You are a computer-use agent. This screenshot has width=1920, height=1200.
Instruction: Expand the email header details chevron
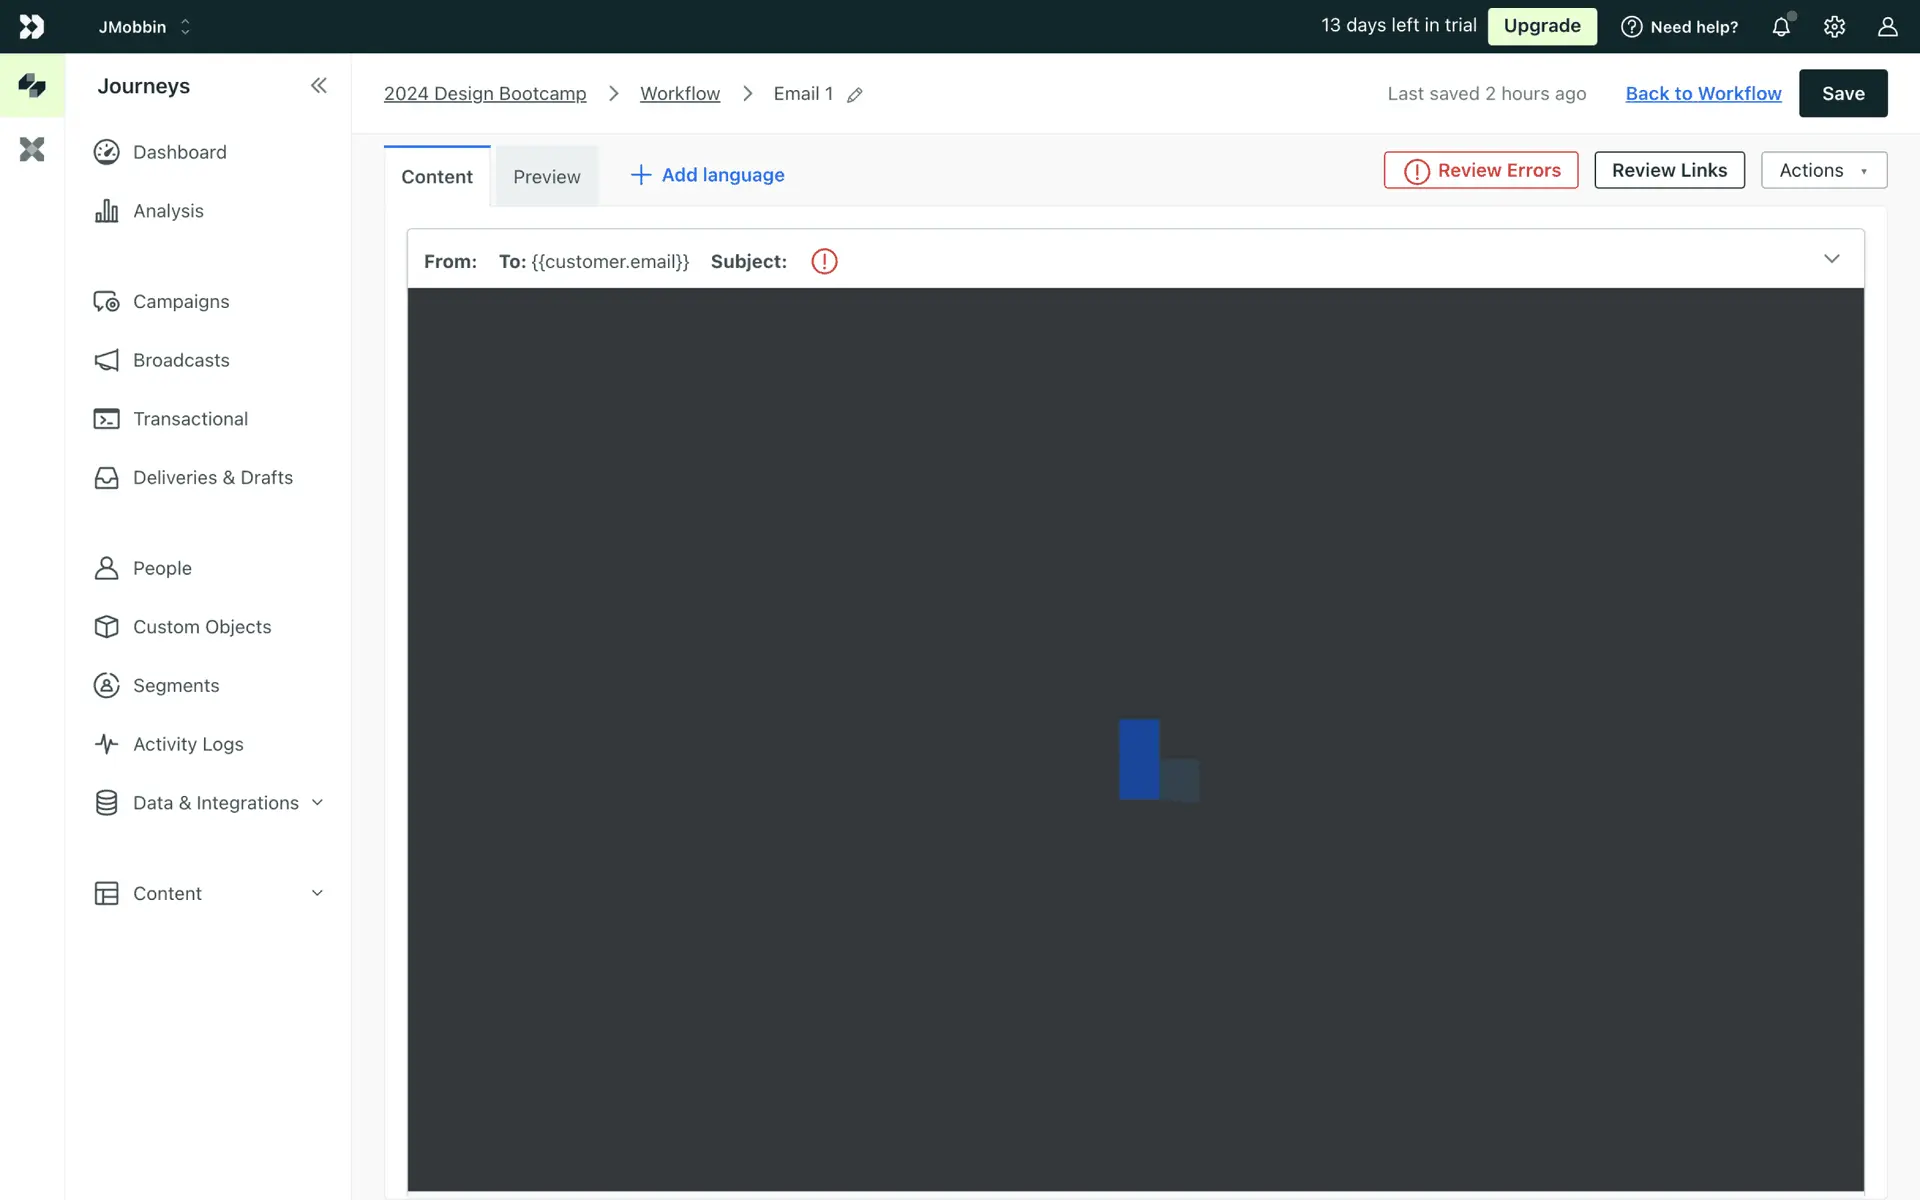coord(1831,259)
